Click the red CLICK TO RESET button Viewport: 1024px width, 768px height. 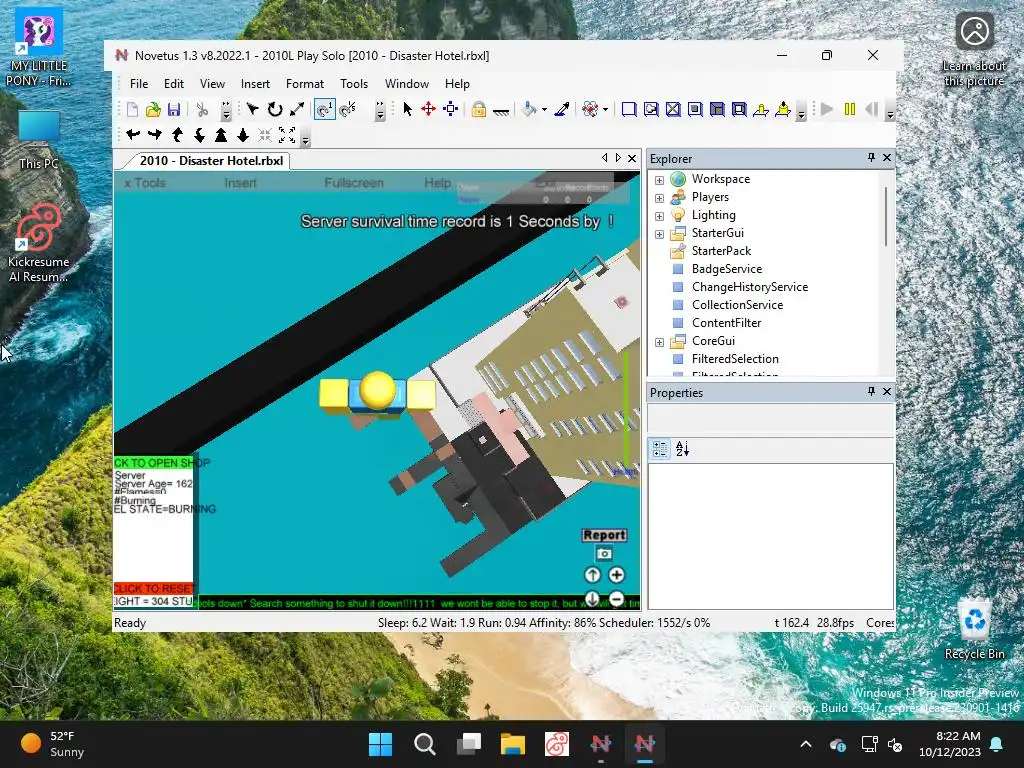point(154,588)
